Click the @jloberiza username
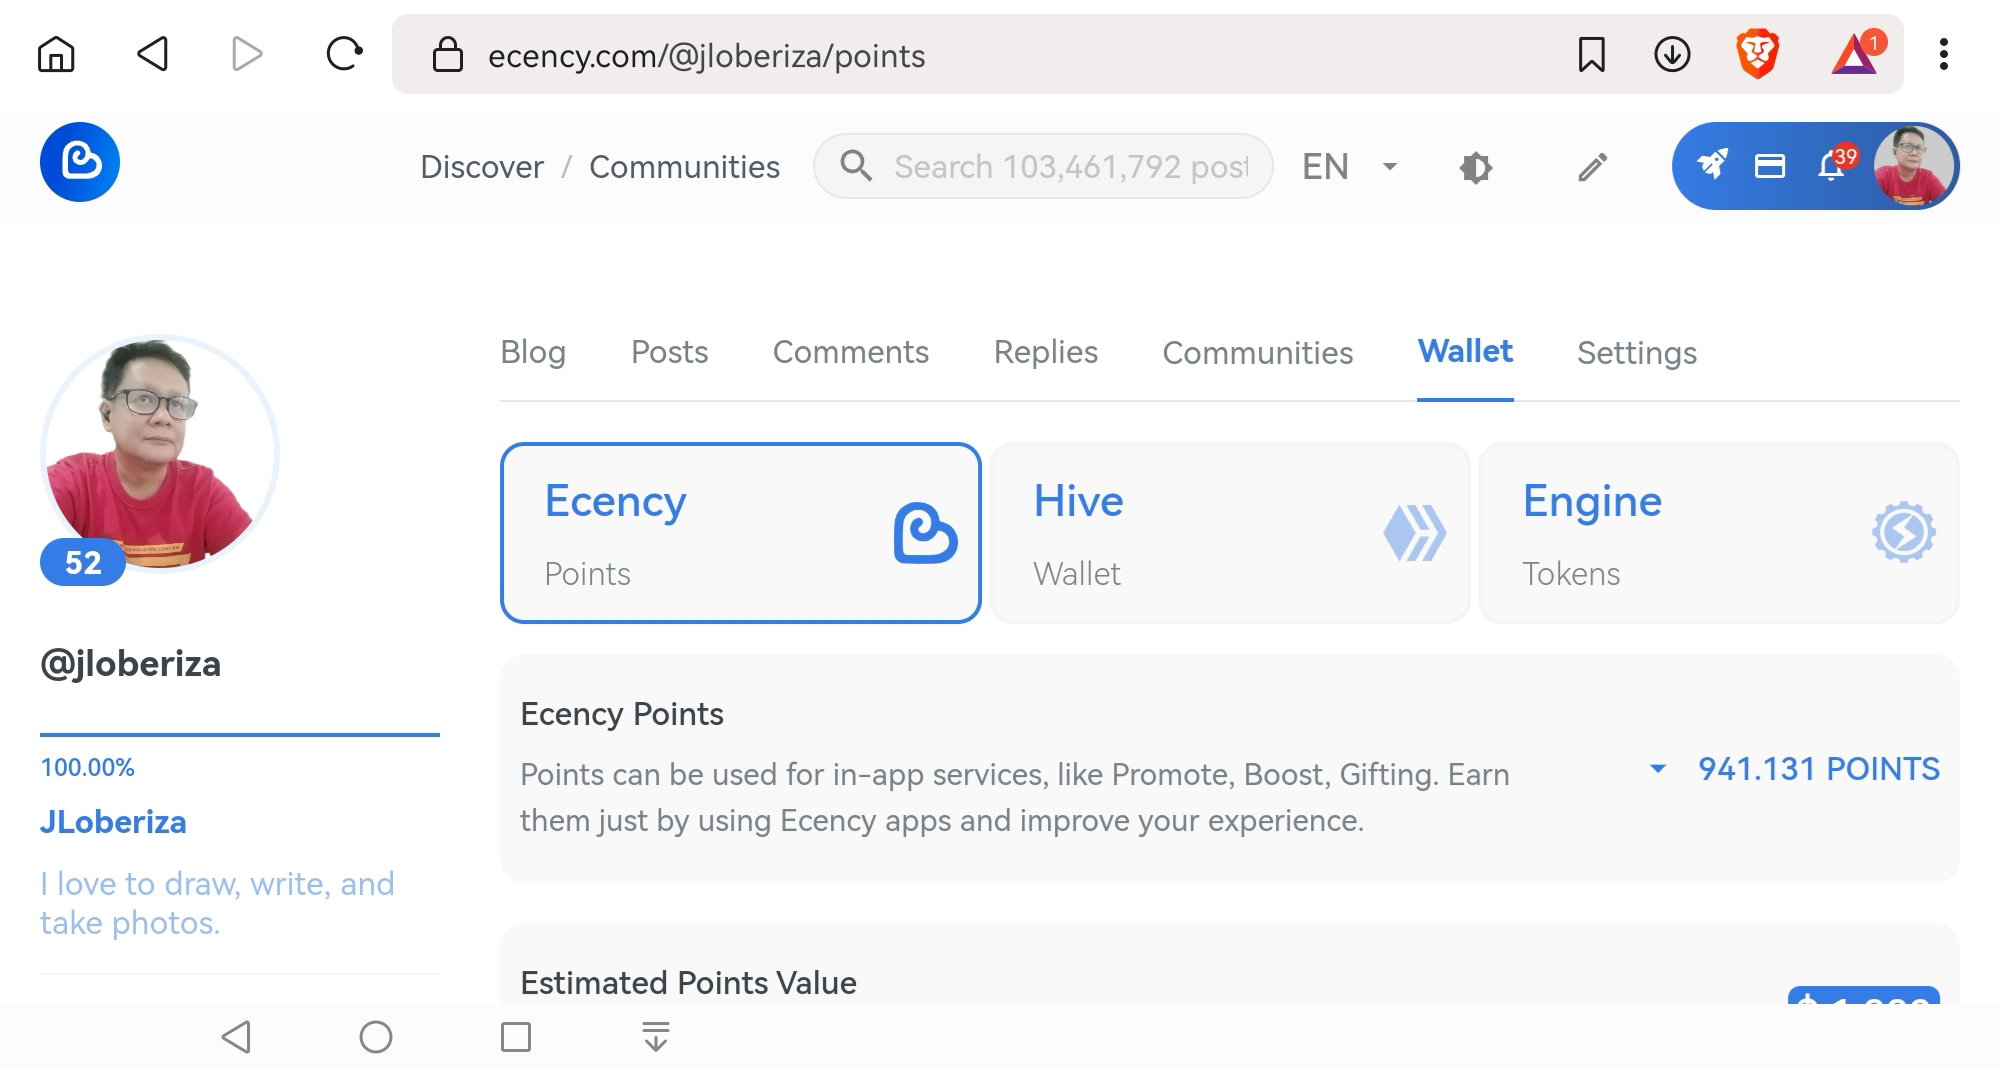The image size is (2000, 1070). pyautogui.click(x=130, y=664)
